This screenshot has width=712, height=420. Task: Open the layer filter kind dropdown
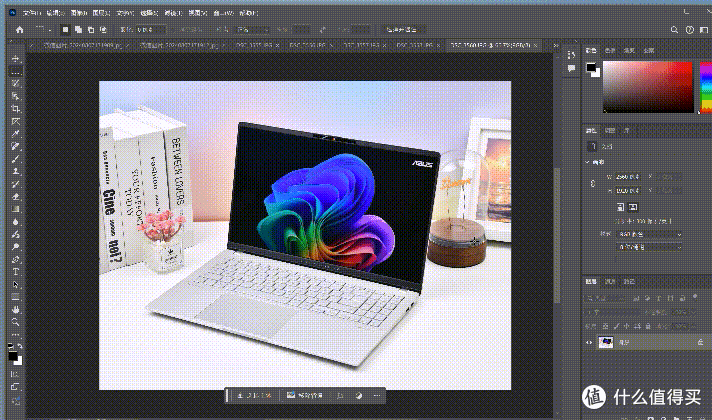(604, 298)
